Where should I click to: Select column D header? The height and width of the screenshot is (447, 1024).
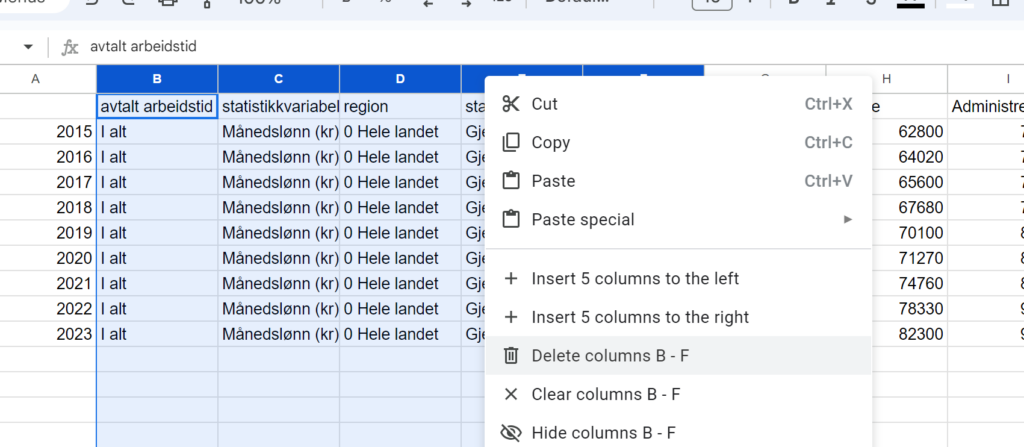tap(400, 79)
